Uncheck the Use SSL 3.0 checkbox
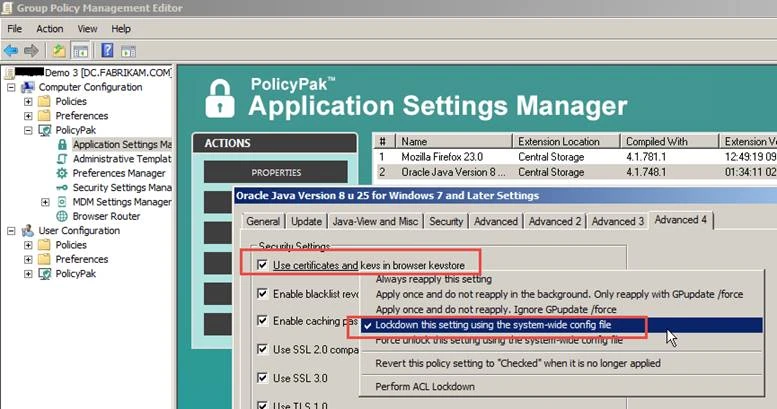777x409 pixels. click(263, 378)
